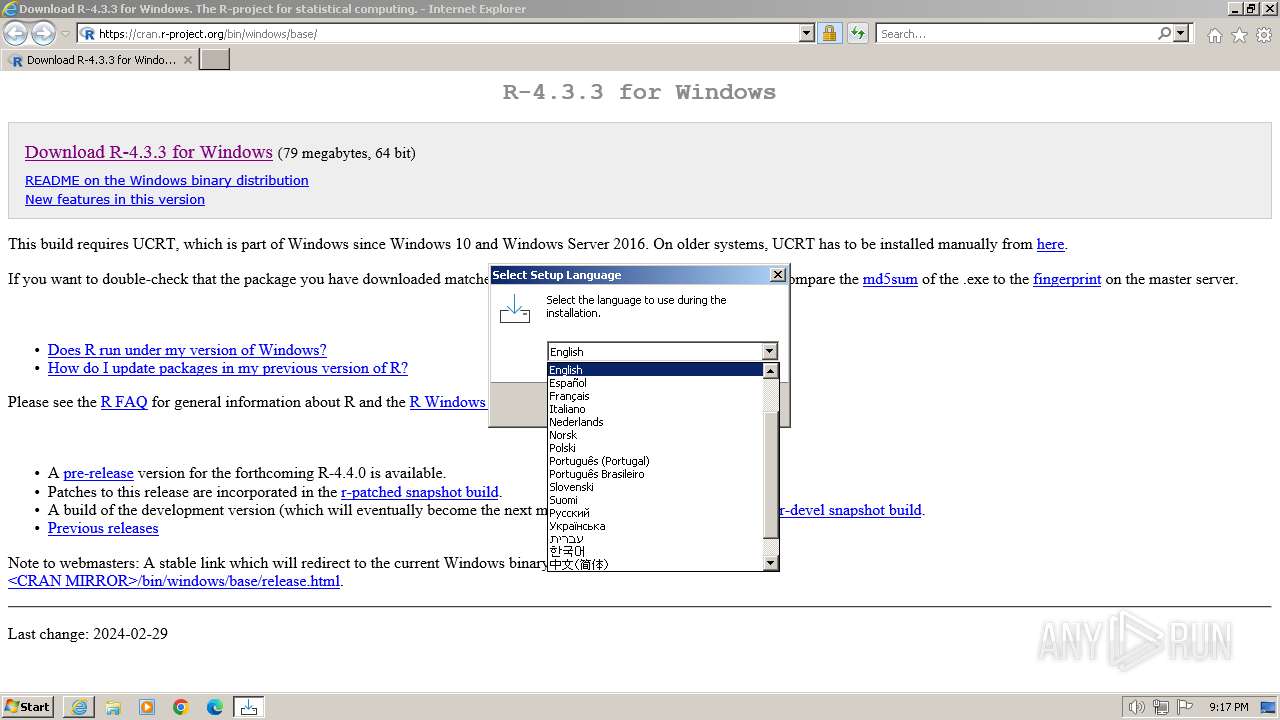Image resolution: width=1280 pixels, height=720 pixels.
Task: Click the Internet Explorer taskbar icon
Action: click(79, 707)
